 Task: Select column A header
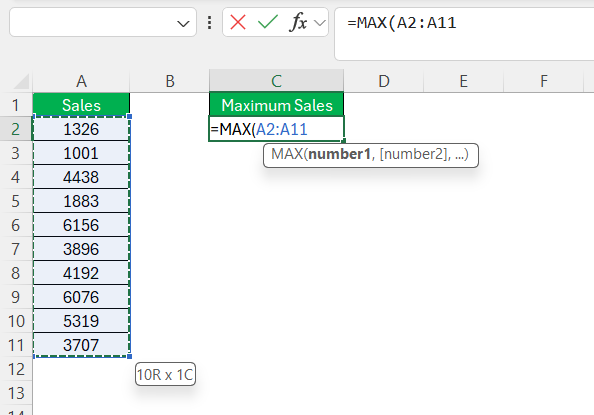[x=81, y=81]
